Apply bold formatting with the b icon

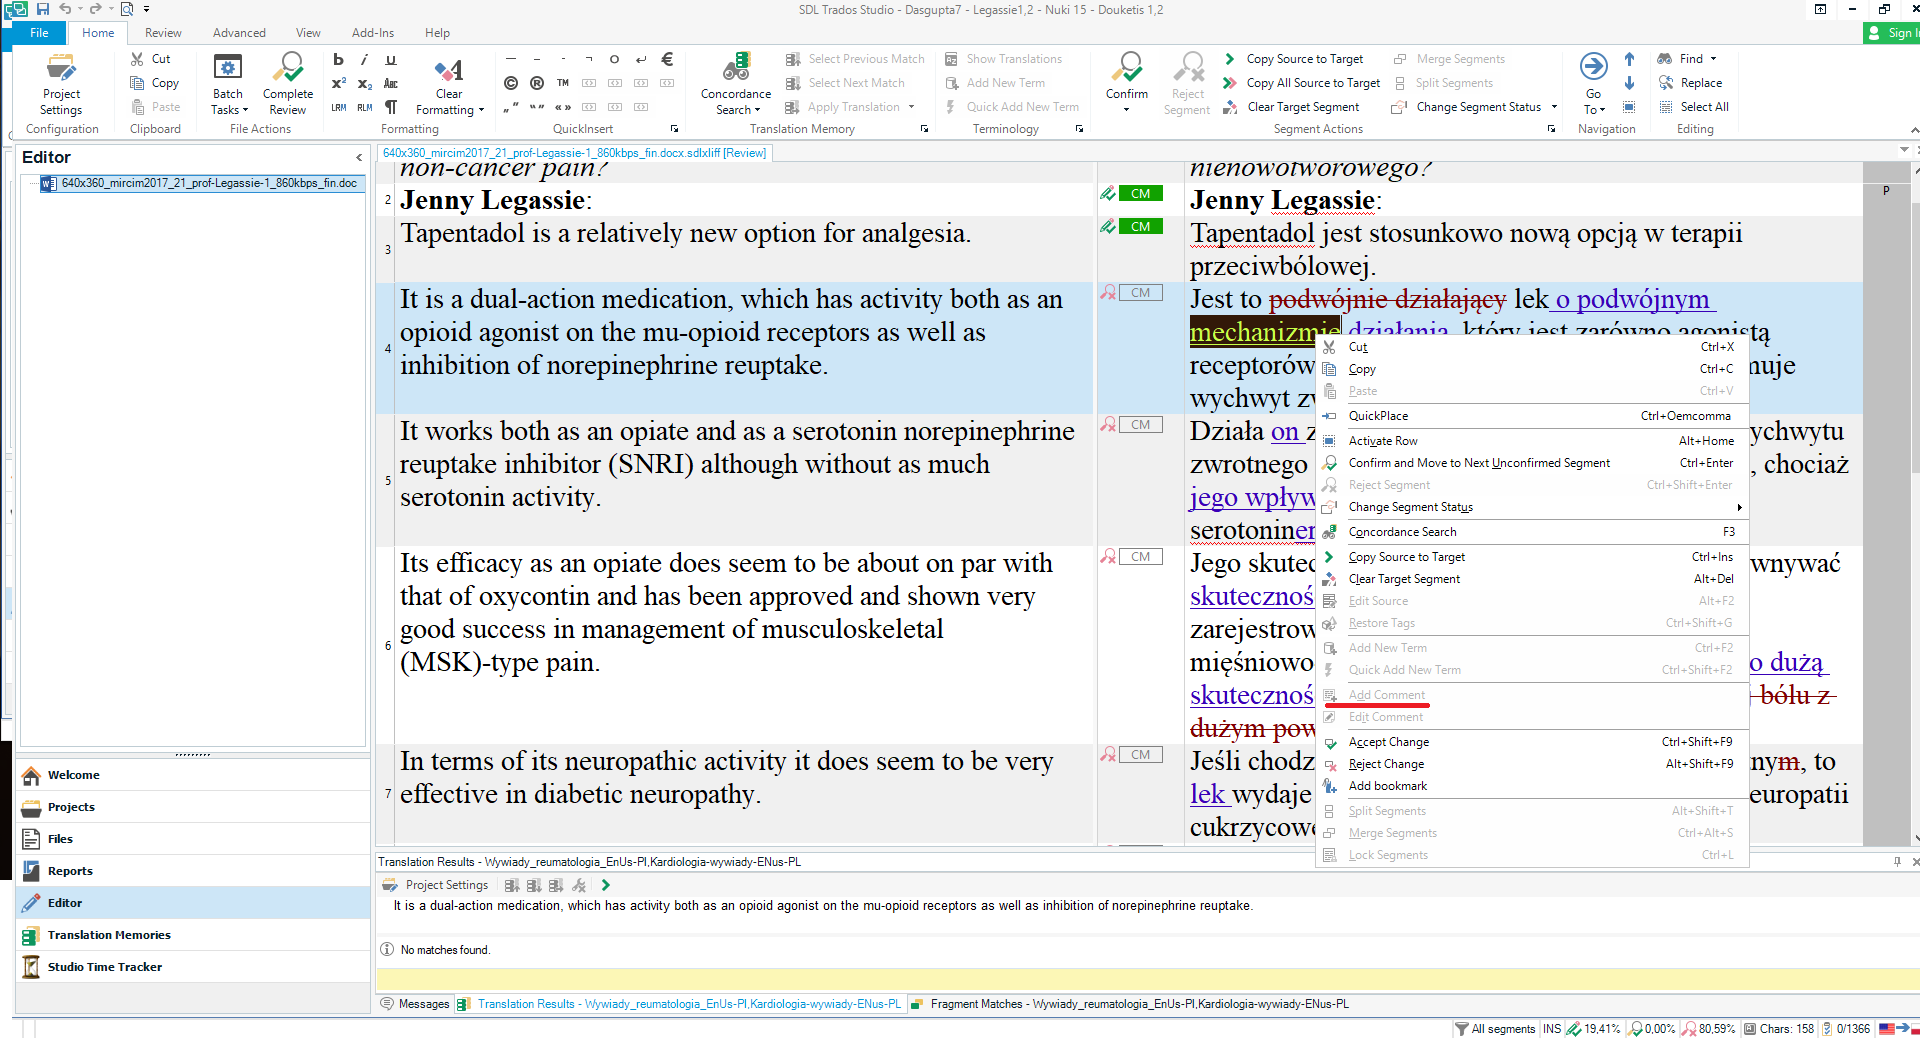tap(338, 59)
